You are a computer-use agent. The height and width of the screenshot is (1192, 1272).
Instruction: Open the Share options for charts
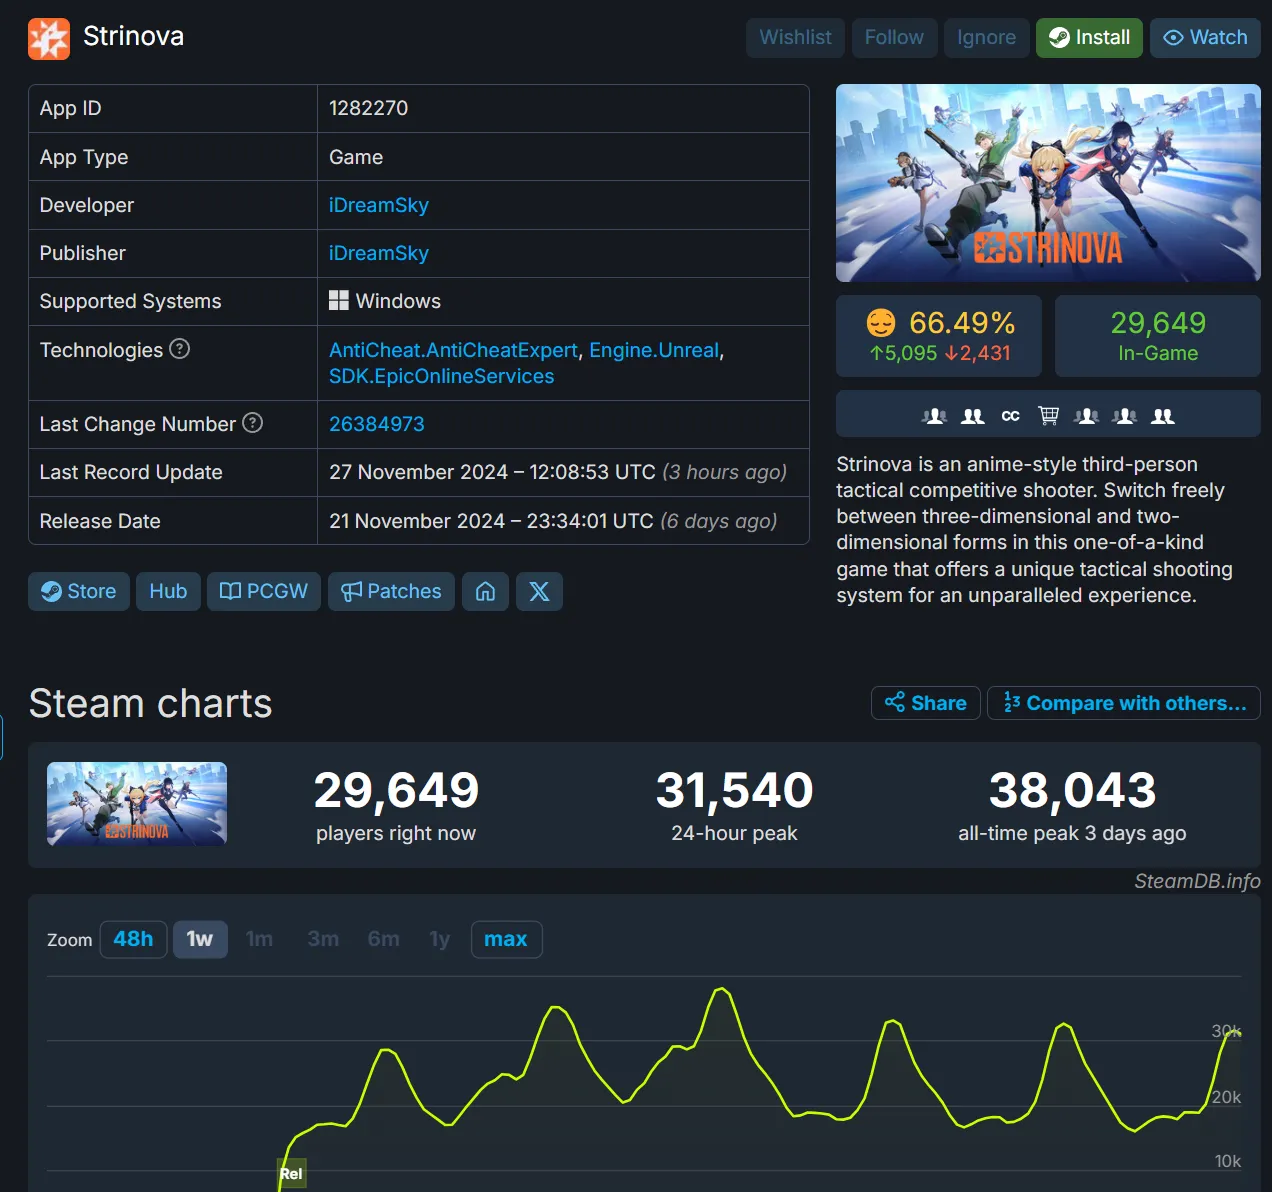pos(925,703)
